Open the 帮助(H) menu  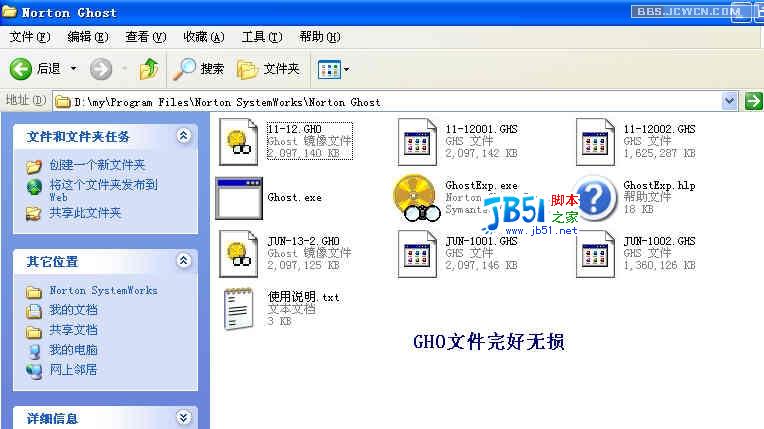320,37
